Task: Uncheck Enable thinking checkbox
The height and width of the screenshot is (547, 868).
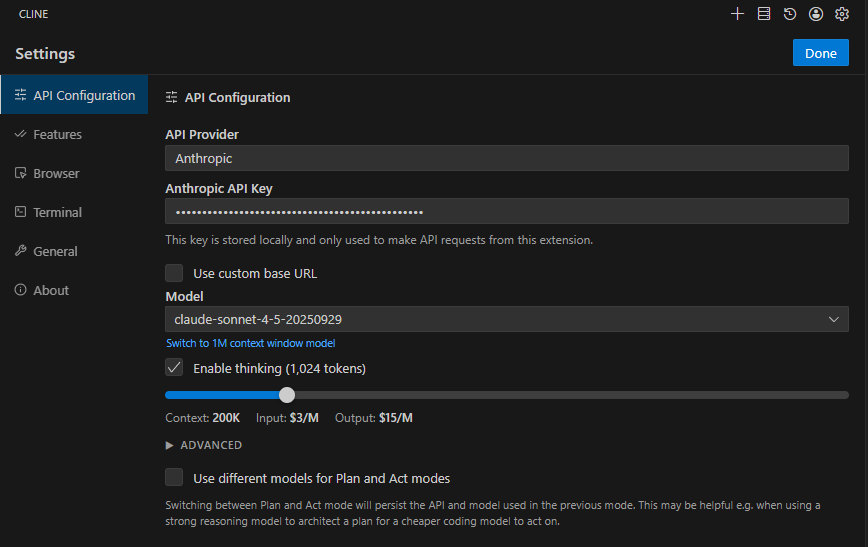Action: 174,368
